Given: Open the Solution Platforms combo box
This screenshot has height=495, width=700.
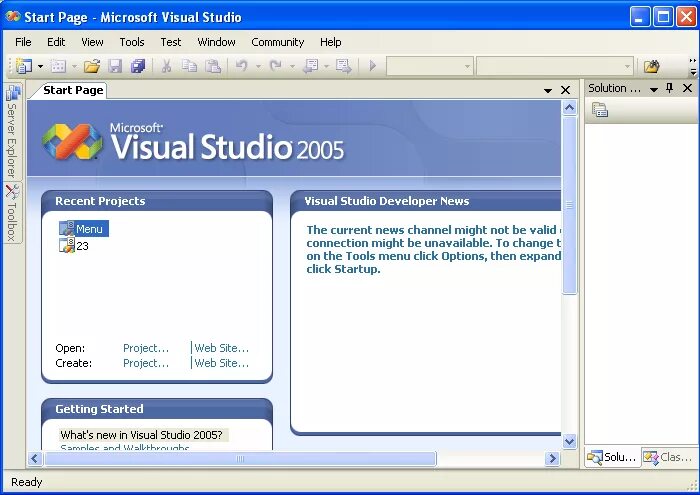Looking at the screenshot, I should pyautogui.click(x=554, y=67).
